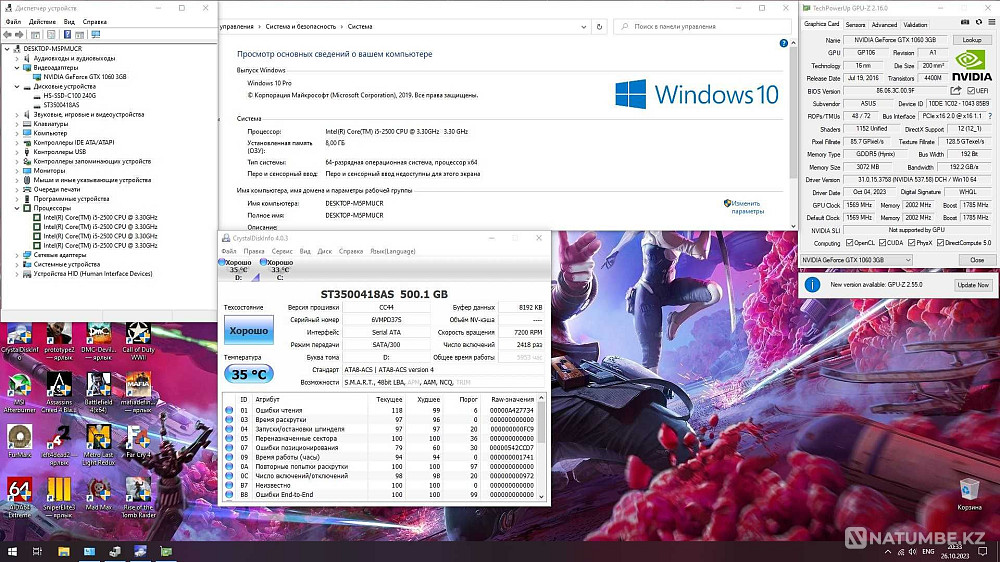Click GPU-Z BIOS export share icon
Screen dimensions: 1000x562
click(955, 91)
